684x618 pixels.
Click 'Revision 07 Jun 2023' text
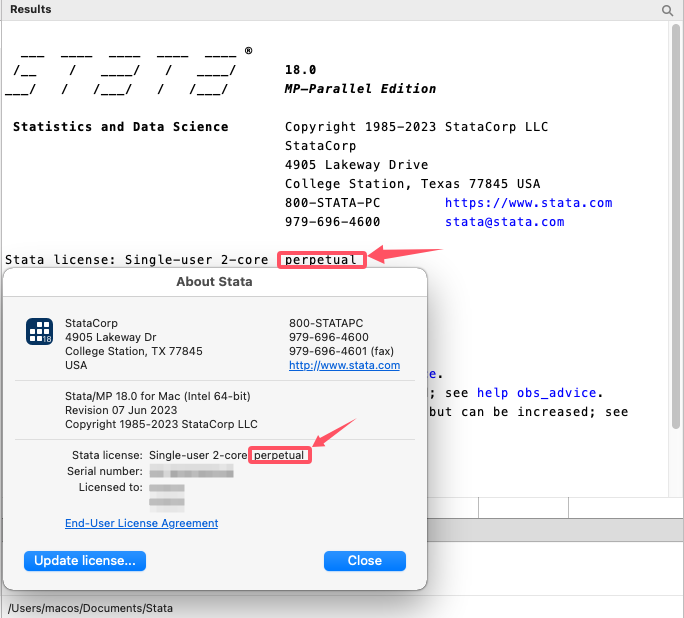point(121,410)
